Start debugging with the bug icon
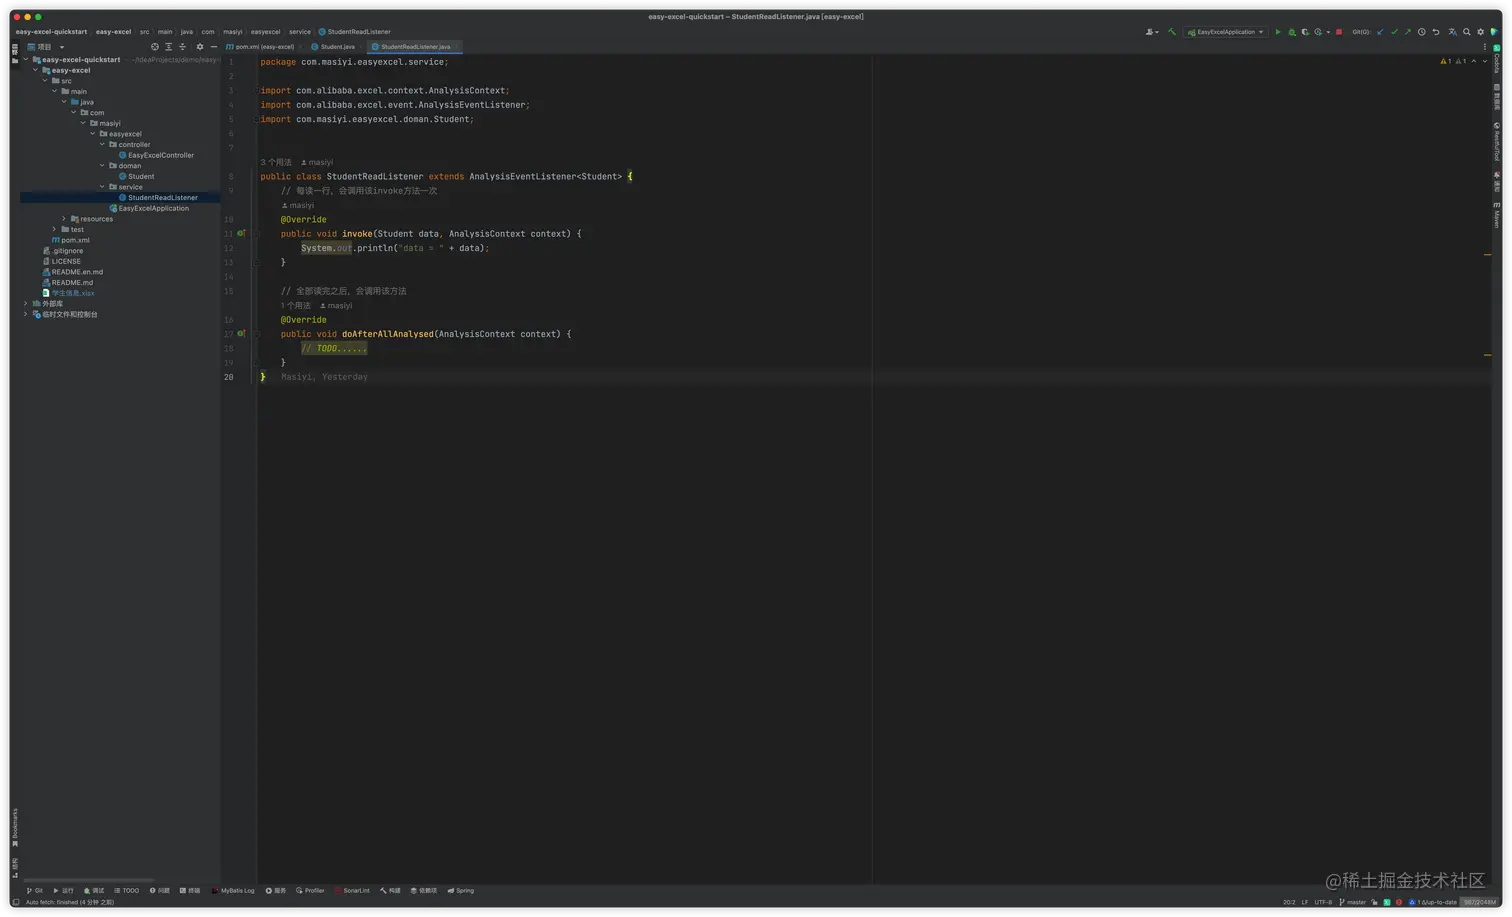Screen dimensions: 1512x917 pyautogui.click(x=1292, y=32)
